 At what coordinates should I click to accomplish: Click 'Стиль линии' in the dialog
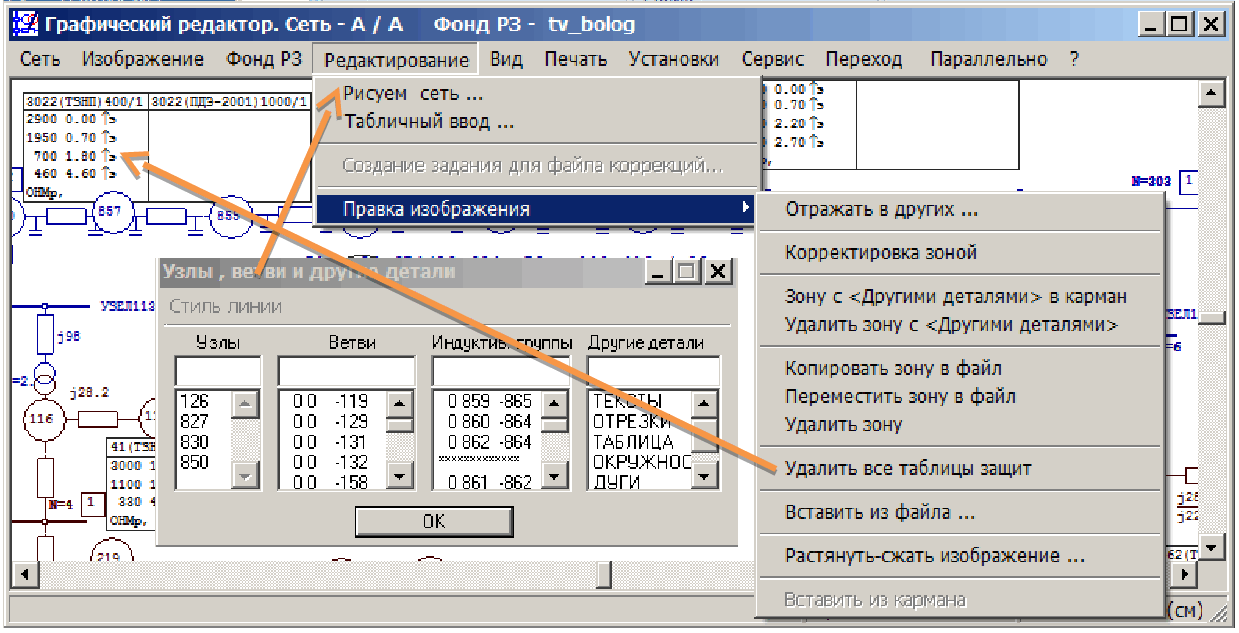click(225, 307)
